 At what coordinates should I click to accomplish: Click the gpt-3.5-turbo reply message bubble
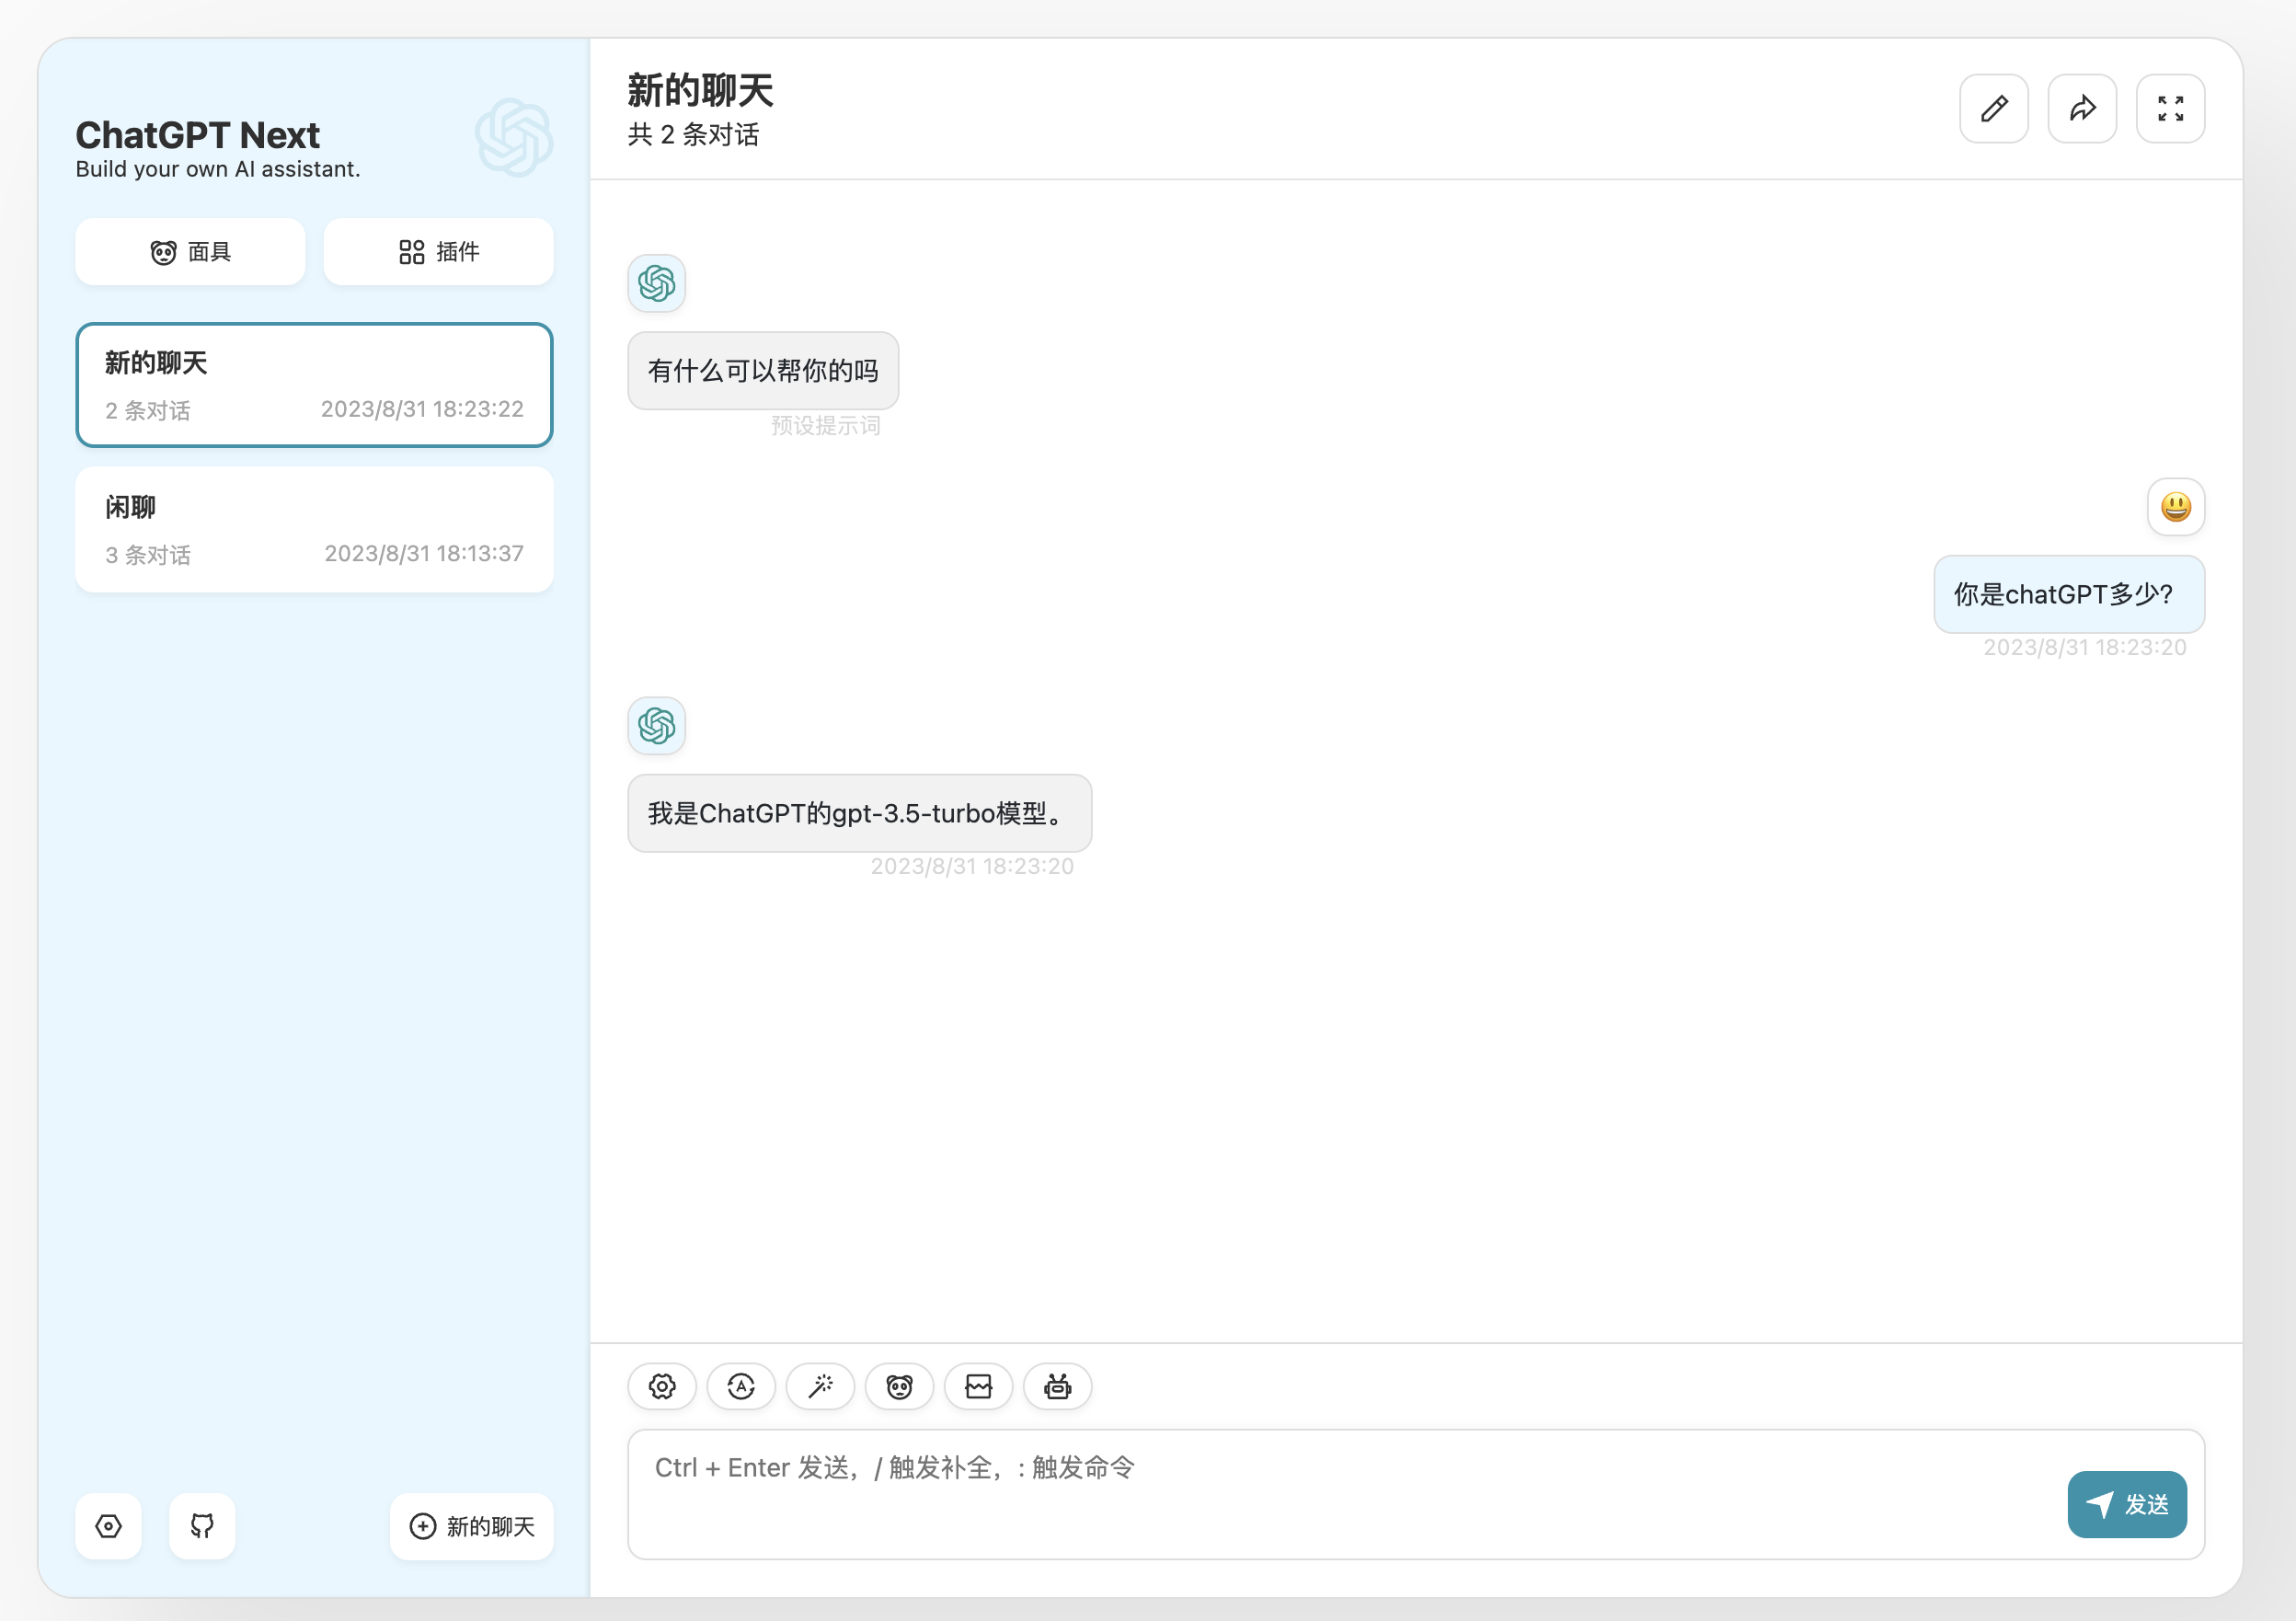[859, 813]
